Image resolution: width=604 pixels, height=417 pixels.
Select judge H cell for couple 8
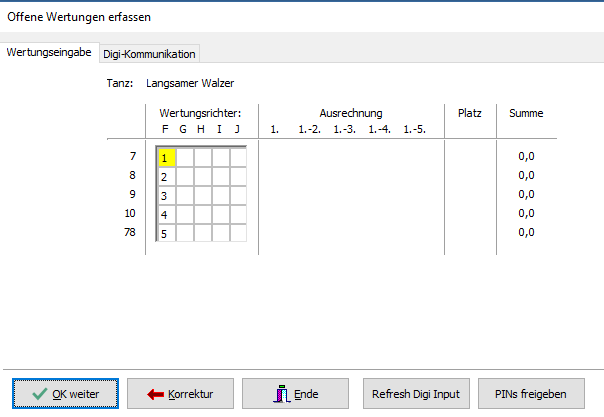pos(202,176)
